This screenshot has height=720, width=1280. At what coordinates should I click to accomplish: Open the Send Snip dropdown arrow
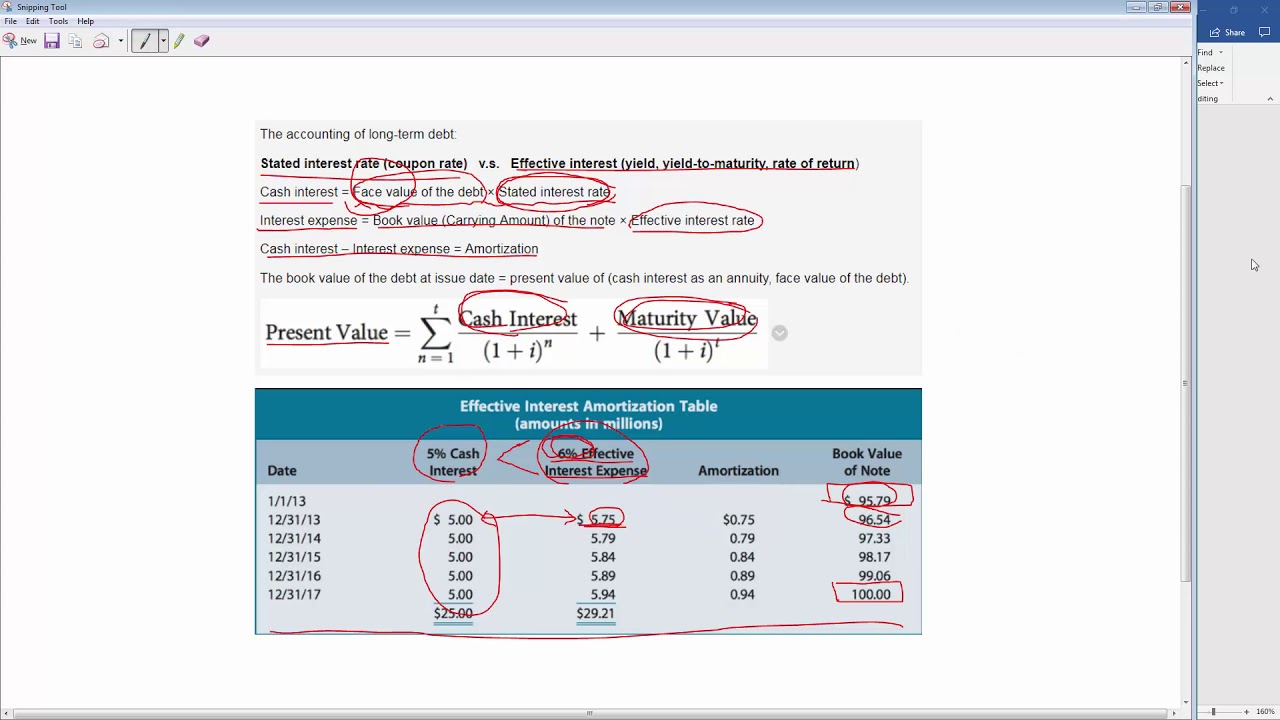click(x=120, y=41)
